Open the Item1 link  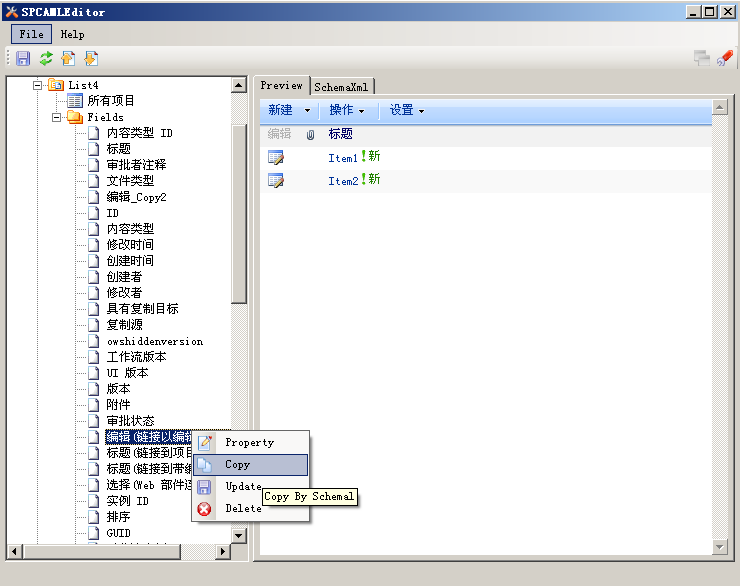point(343,158)
